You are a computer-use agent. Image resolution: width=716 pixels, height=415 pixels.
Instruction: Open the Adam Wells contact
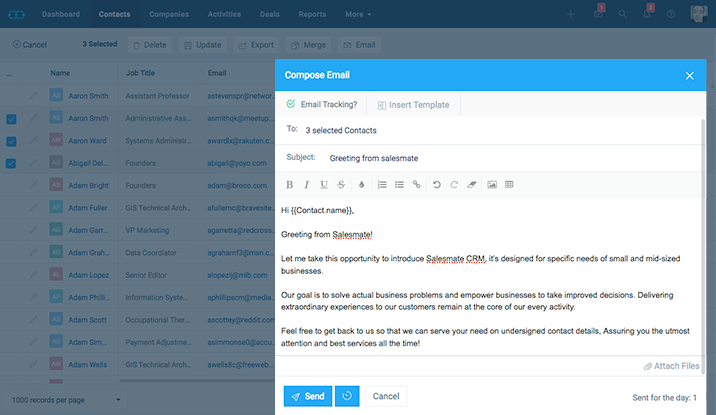pos(87,365)
